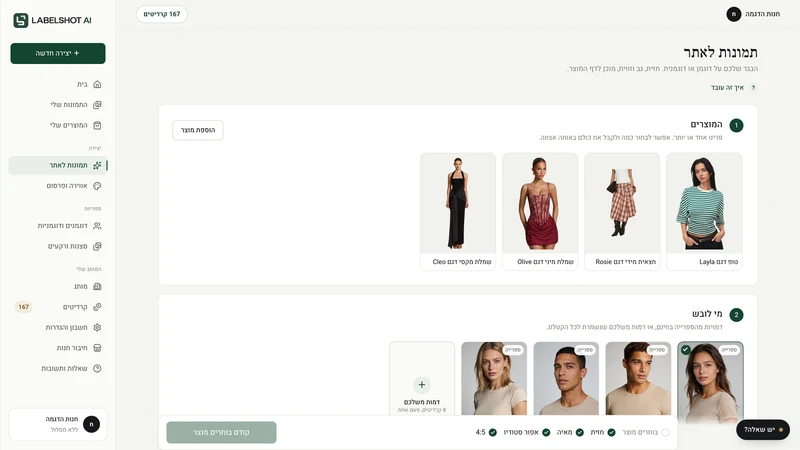Open חשבון והגדרות
This screenshot has height=450, width=800.
pos(58,327)
